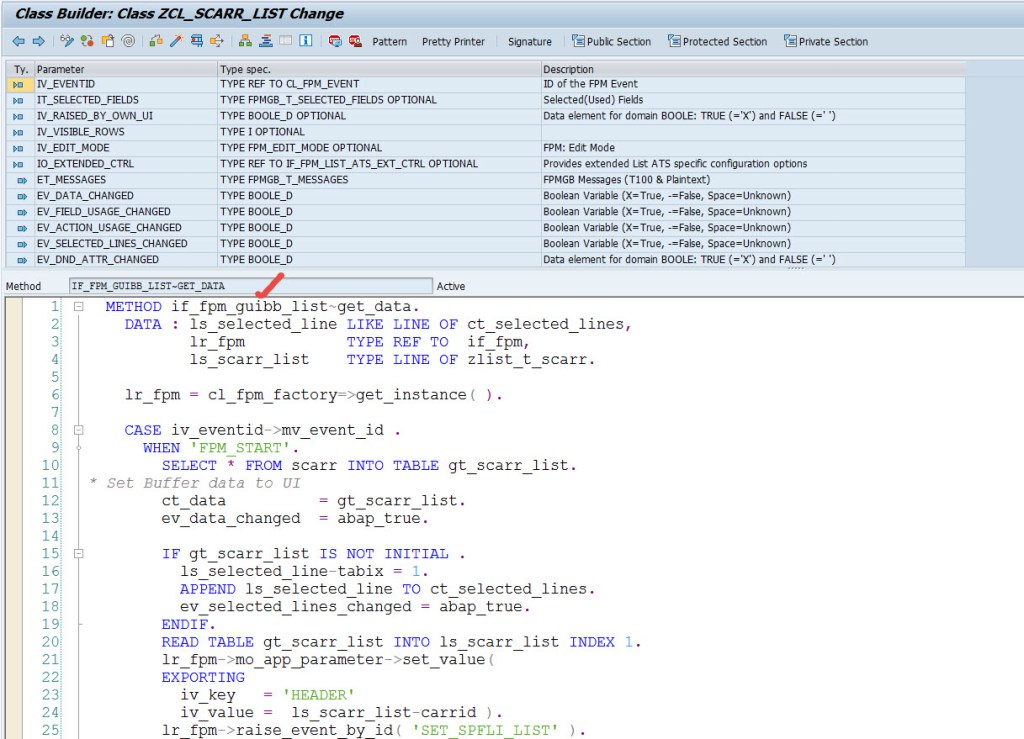Click the Forward arrow toolbar icon
Screen dimensions: 1024x739
pyautogui.click(x=39, y=41)
